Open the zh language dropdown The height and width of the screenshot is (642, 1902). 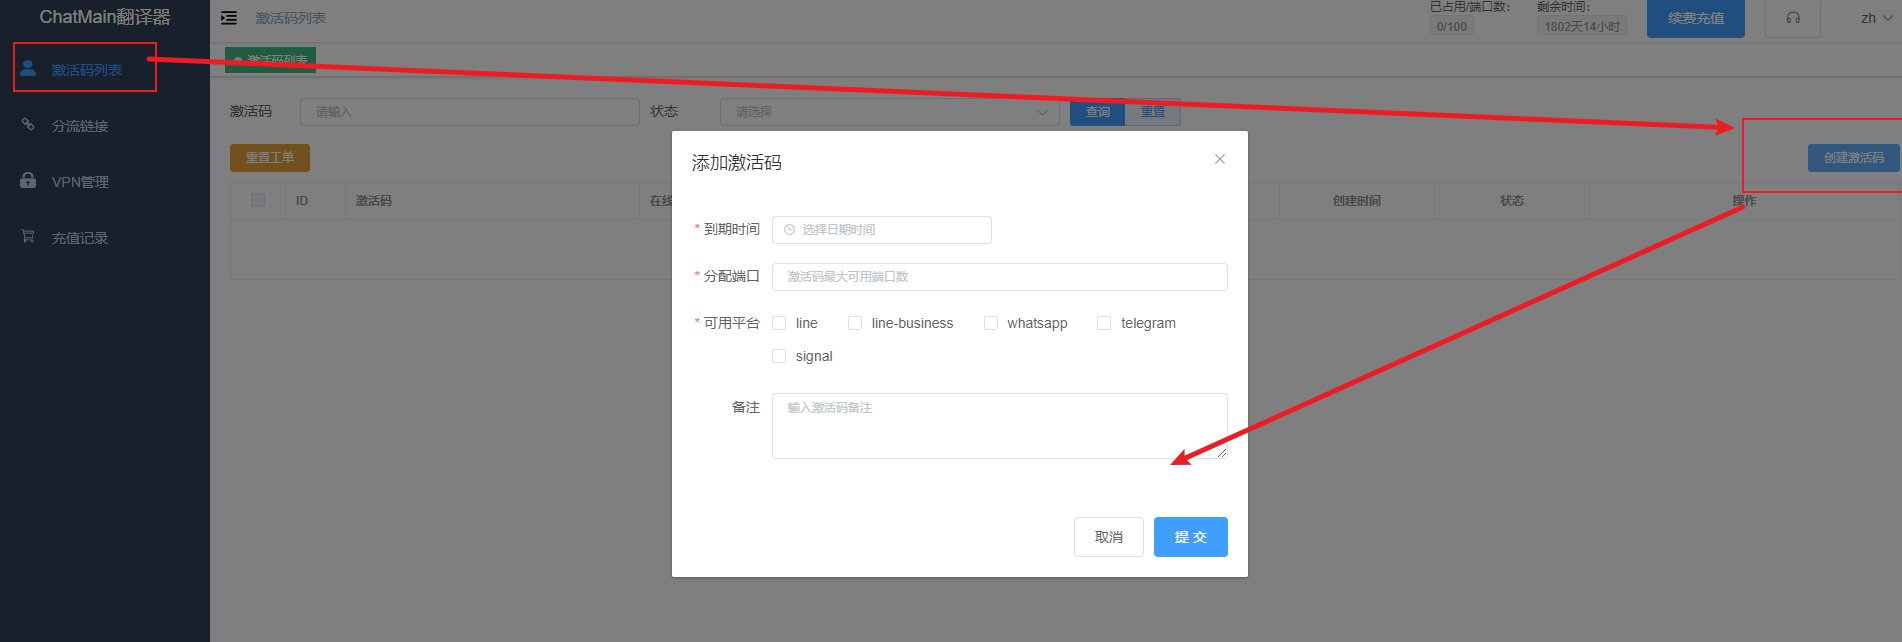(1876, 18)
